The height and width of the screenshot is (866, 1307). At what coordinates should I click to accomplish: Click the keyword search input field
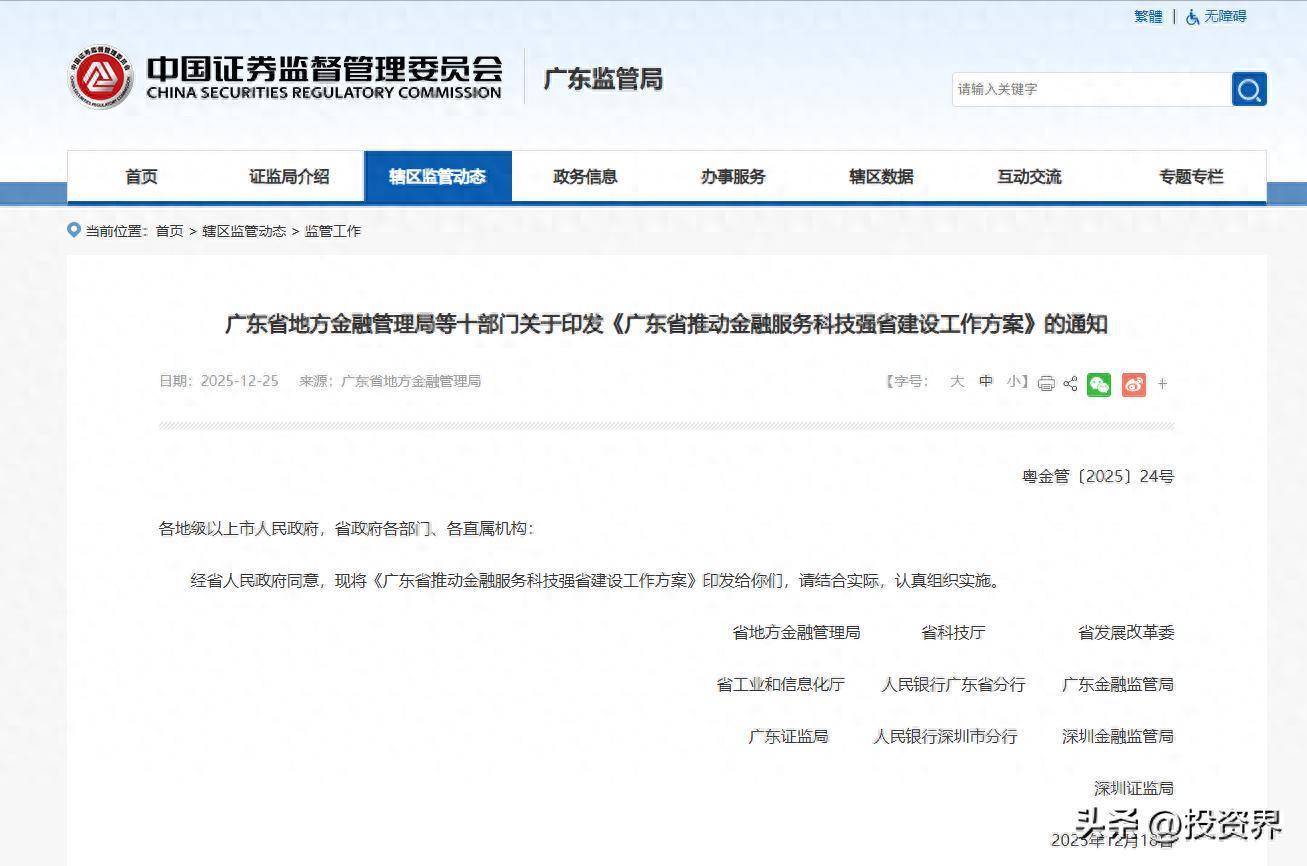coord(1090,89)
